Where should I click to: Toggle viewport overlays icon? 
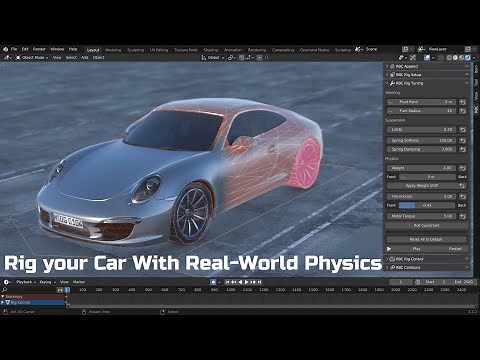tap(427, 58)
